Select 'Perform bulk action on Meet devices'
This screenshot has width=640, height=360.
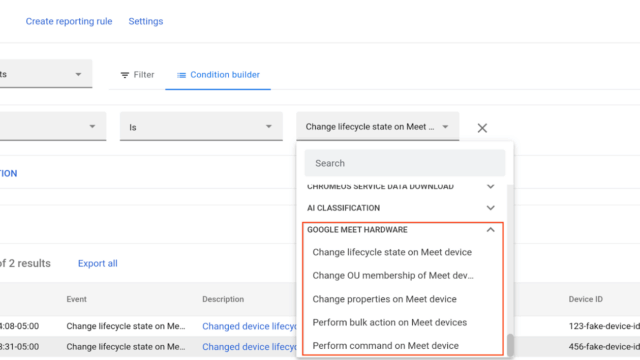[390, 322]
